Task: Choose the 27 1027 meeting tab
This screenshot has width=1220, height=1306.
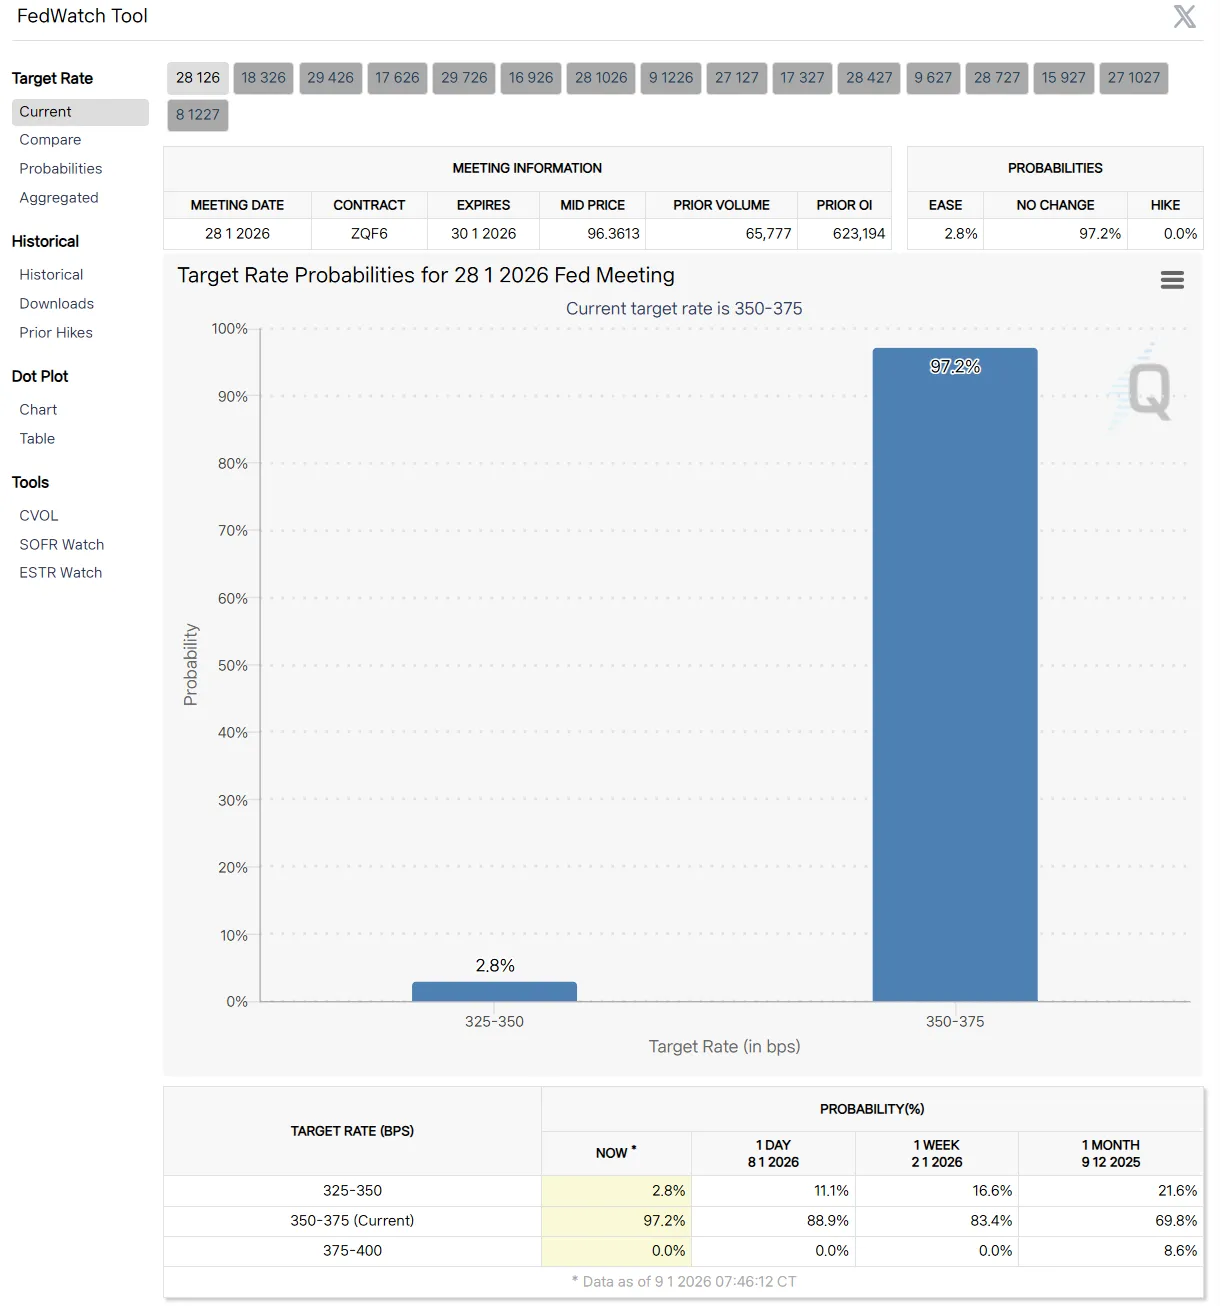Action: 1133,78
